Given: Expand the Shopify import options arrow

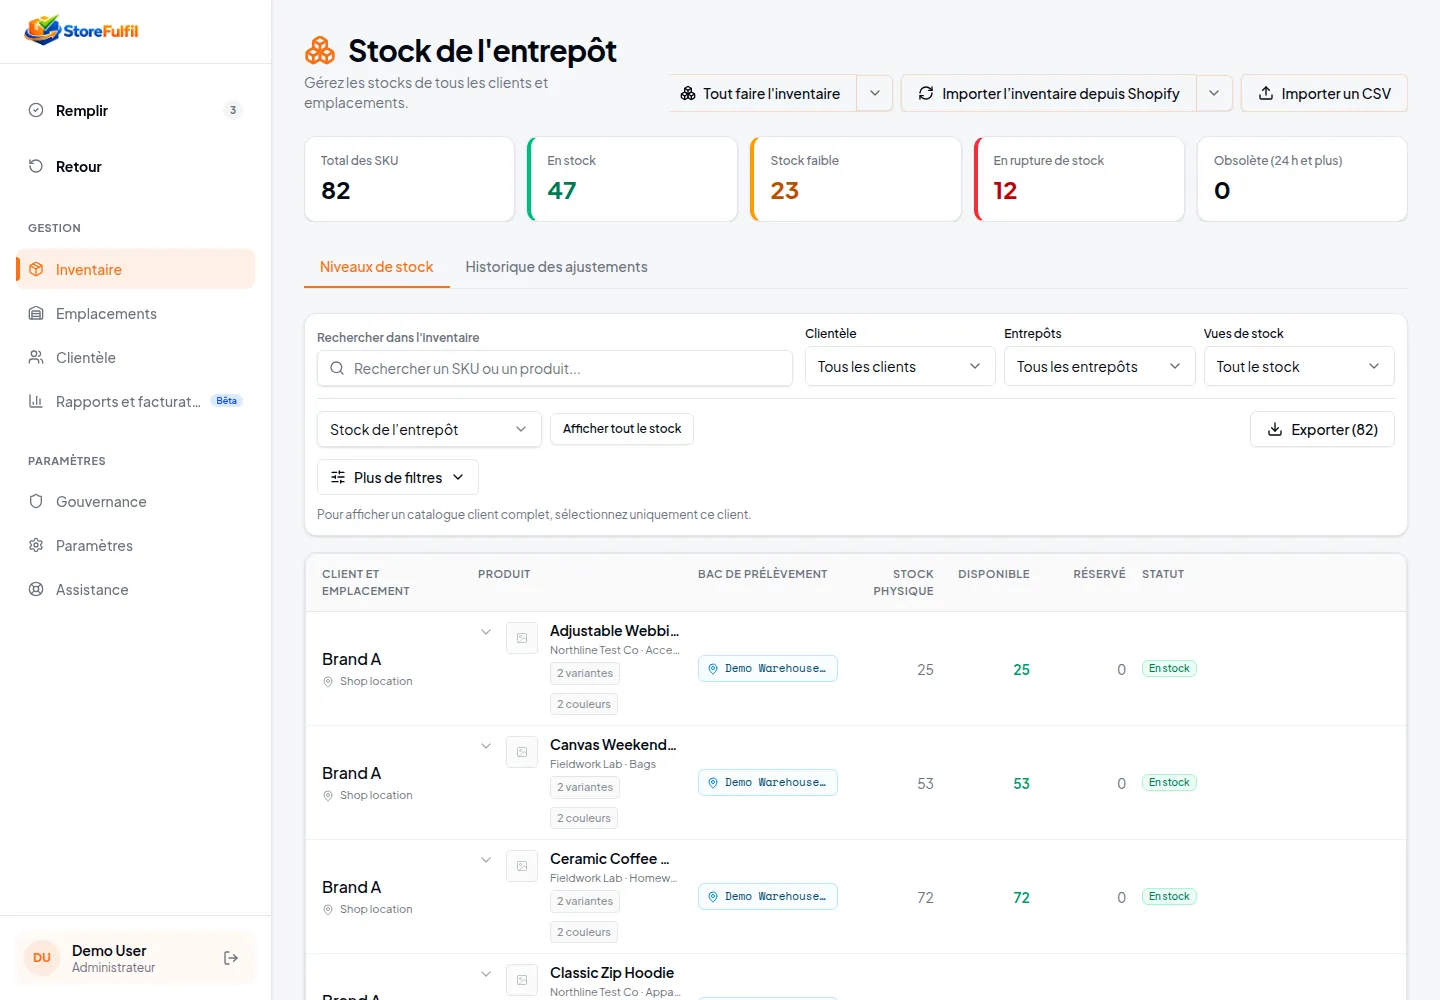Looking at the screenshot, I should pyautogui.click(x=1214, y=93).
